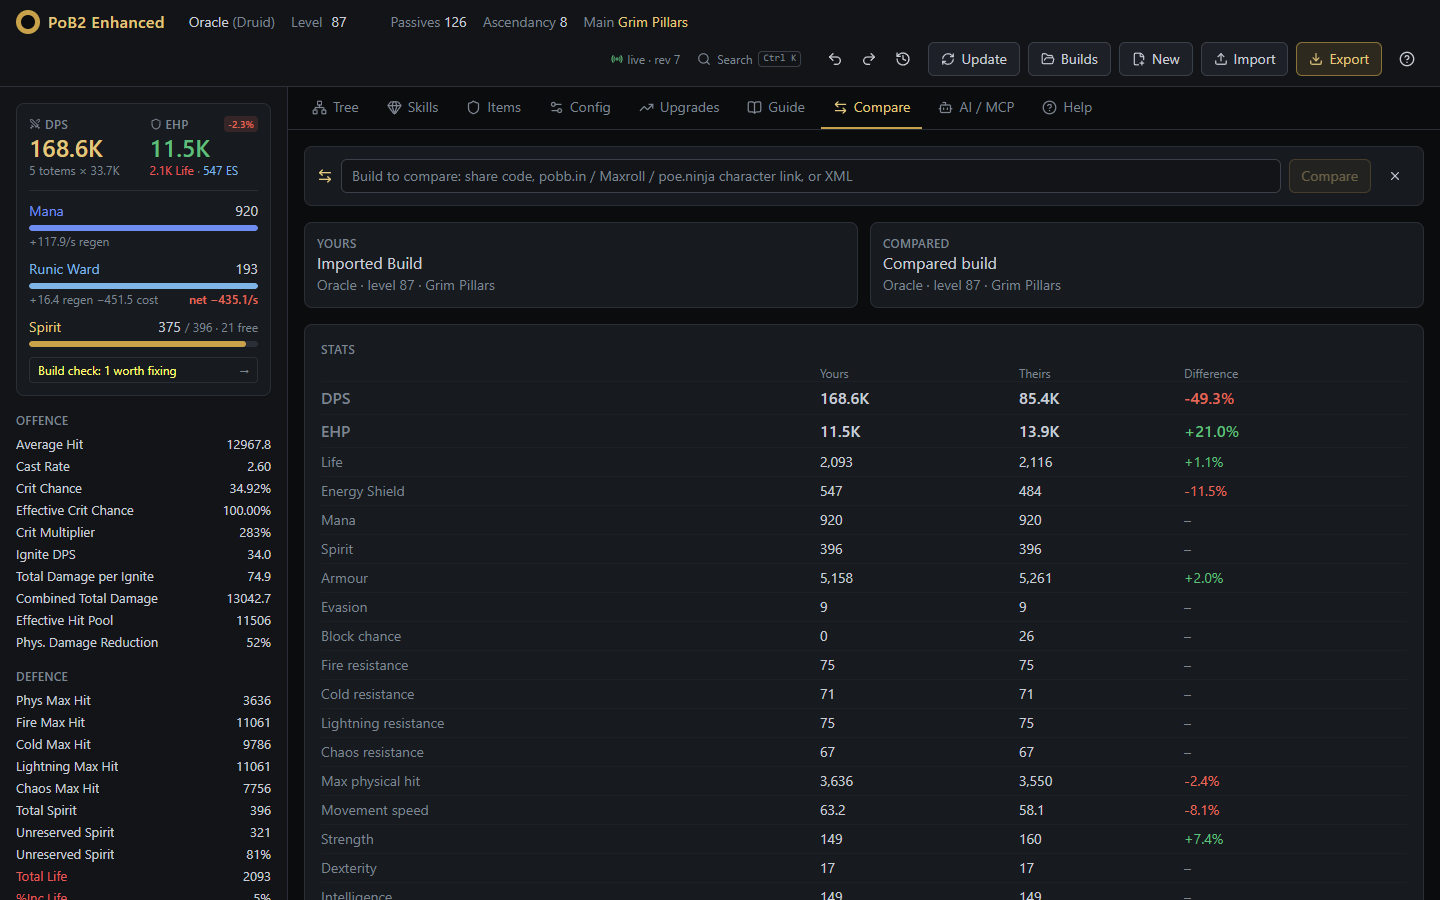Viewport: 1440px width, 900px height.
Task: Click the Export button
Action: click(1339, 59)
